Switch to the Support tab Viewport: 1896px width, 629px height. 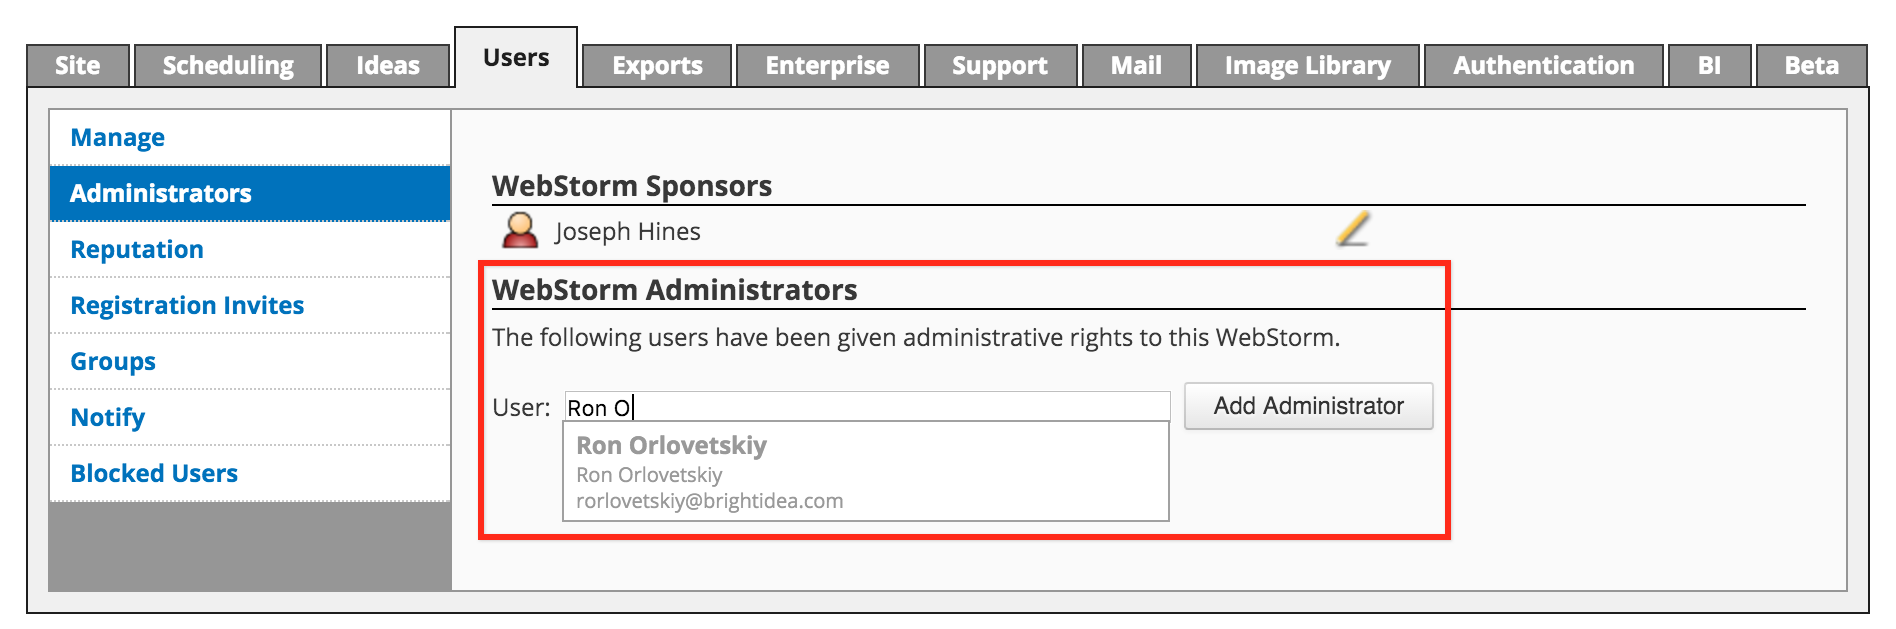tap(1000, 66)
